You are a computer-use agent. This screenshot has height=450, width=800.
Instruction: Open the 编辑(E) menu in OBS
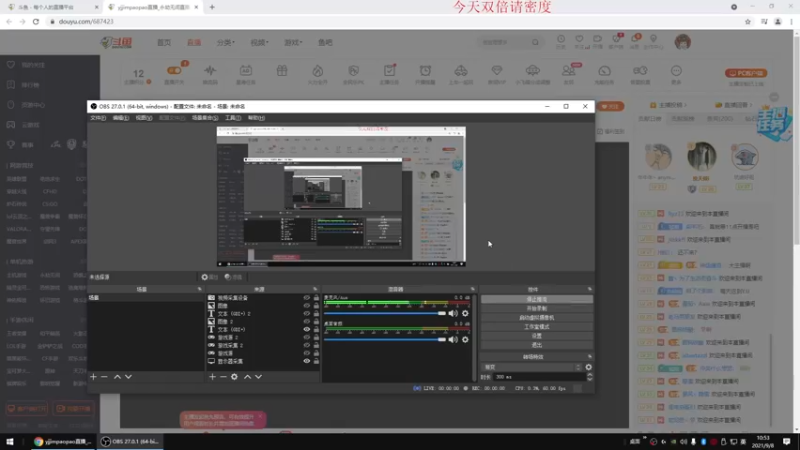(121, 118)
